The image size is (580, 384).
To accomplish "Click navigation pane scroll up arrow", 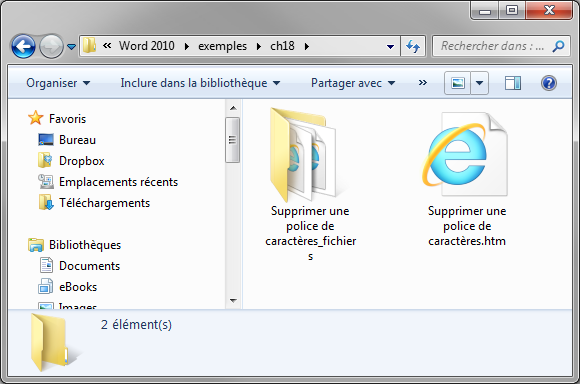I will coord(233,108).
